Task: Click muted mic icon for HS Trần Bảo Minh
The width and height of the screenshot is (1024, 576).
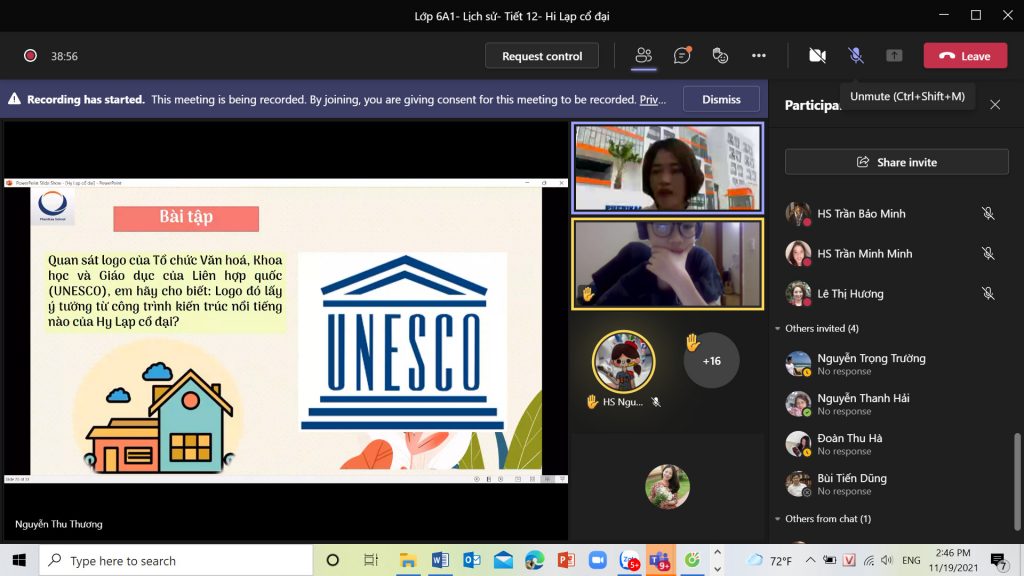Action: pyautogui.click(x=988, y=214)
